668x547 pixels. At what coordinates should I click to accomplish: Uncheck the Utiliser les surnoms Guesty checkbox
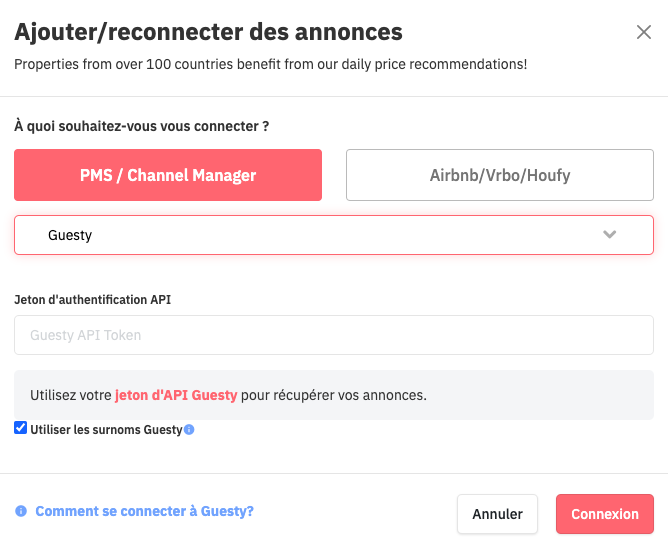click(x=20, y=428)
